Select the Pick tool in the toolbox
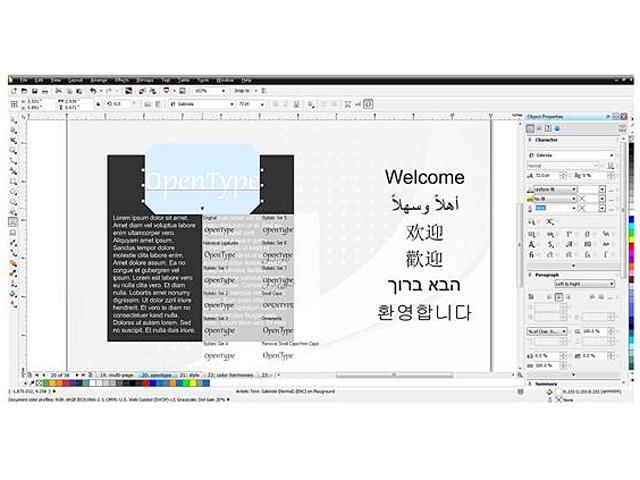Screen dimensions: 640x480 pyautogui.click(x=13, y=119)
